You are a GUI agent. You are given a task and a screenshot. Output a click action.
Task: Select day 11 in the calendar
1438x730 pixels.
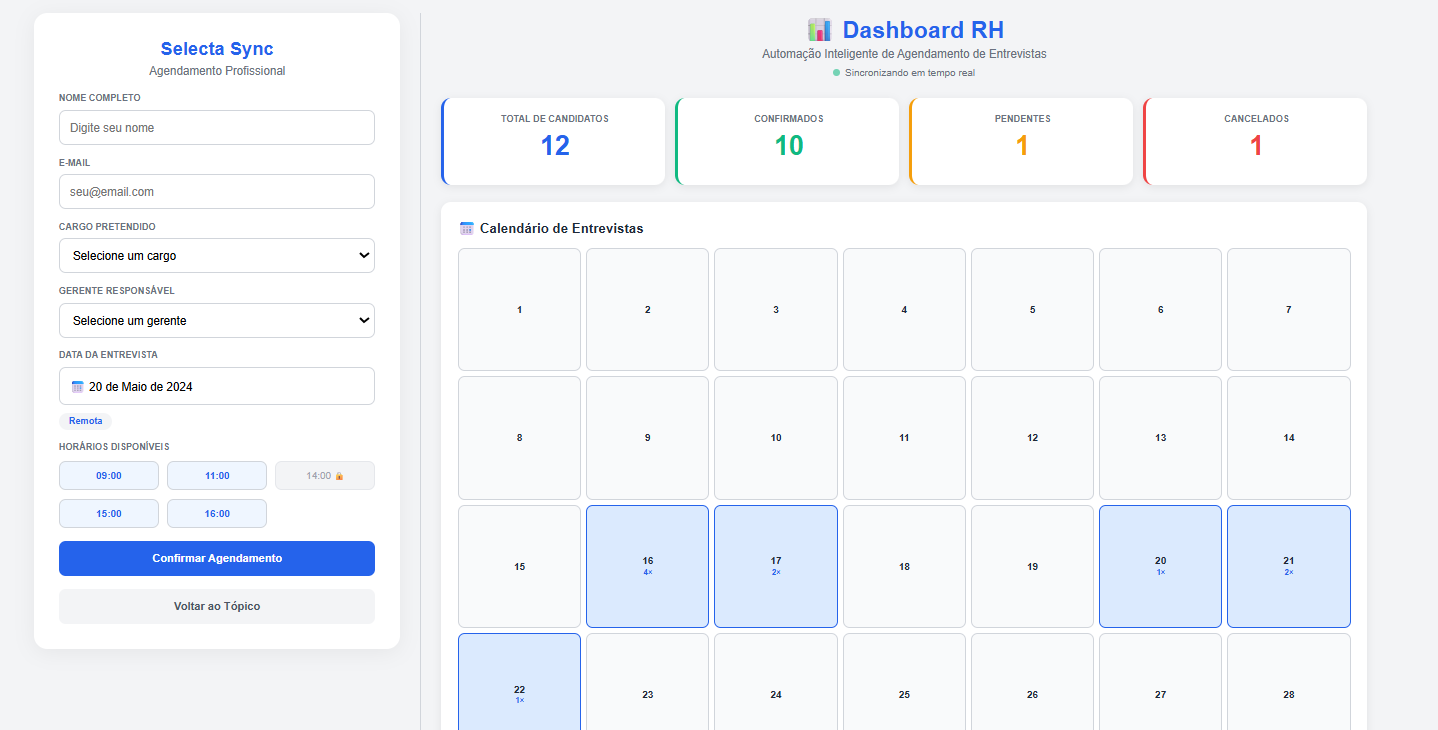click(x=904, y=438)
